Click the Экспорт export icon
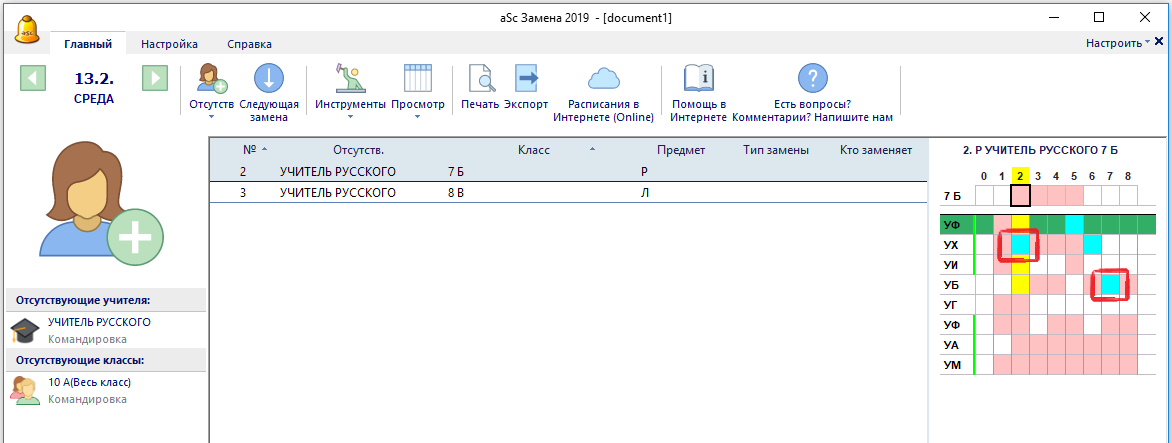This screenshot has width=1172, height=443. coord(526,79)
